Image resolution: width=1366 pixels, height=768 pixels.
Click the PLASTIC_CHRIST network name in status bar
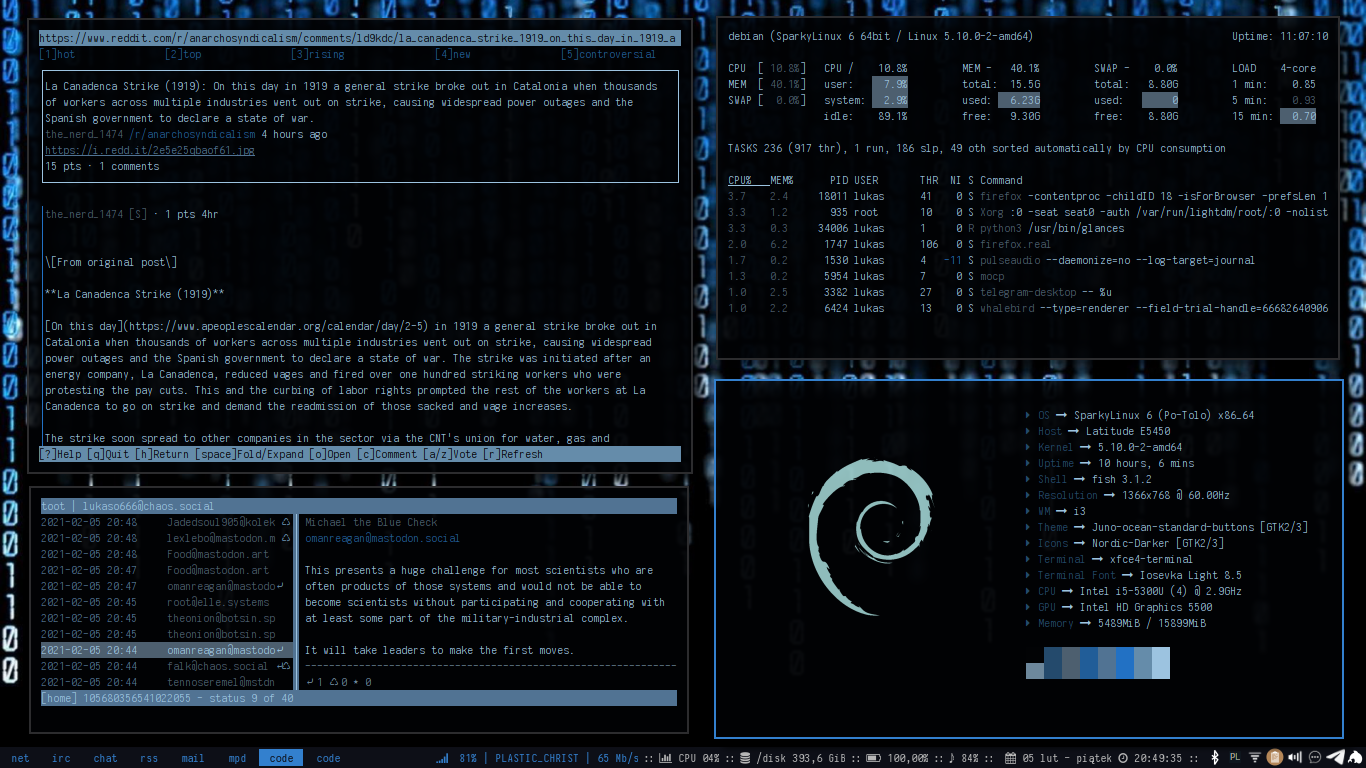coord(537,758)
